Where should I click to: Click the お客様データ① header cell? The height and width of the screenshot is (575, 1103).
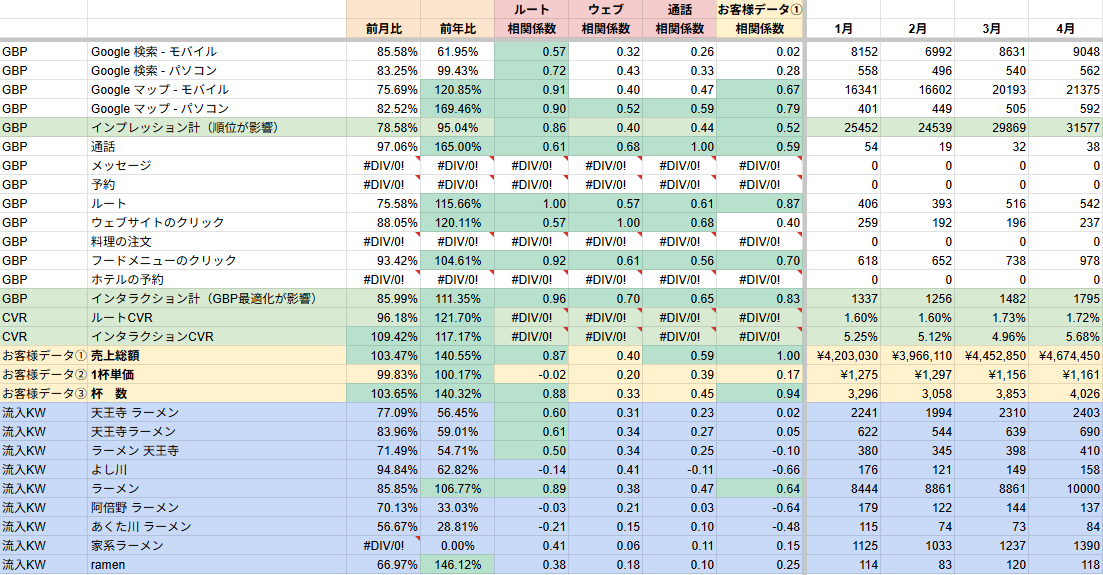tap(759, 9)
